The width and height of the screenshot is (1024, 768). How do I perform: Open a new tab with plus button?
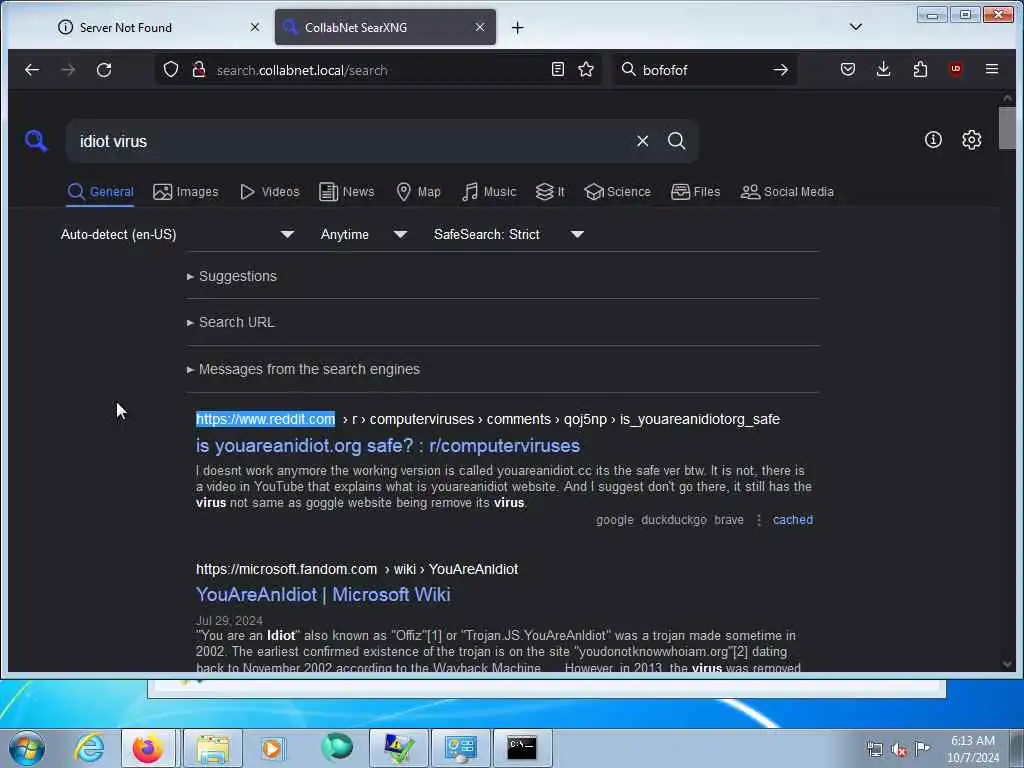pyautogui.click(x=517, y=27)
